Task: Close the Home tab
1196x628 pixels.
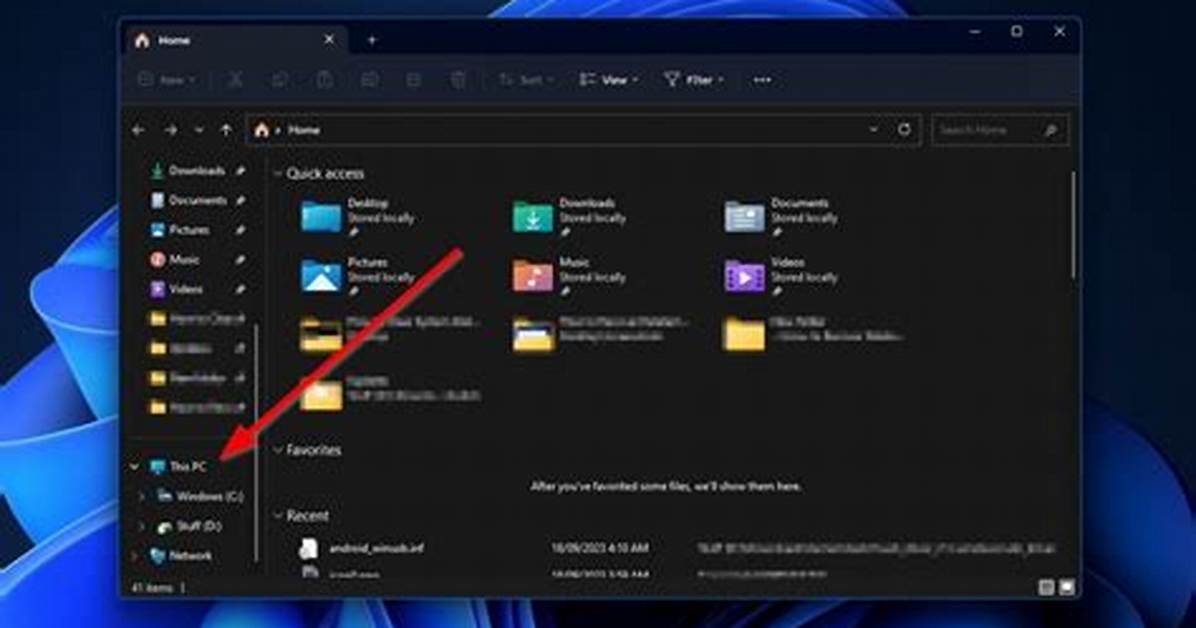Action: pos(329,40)
